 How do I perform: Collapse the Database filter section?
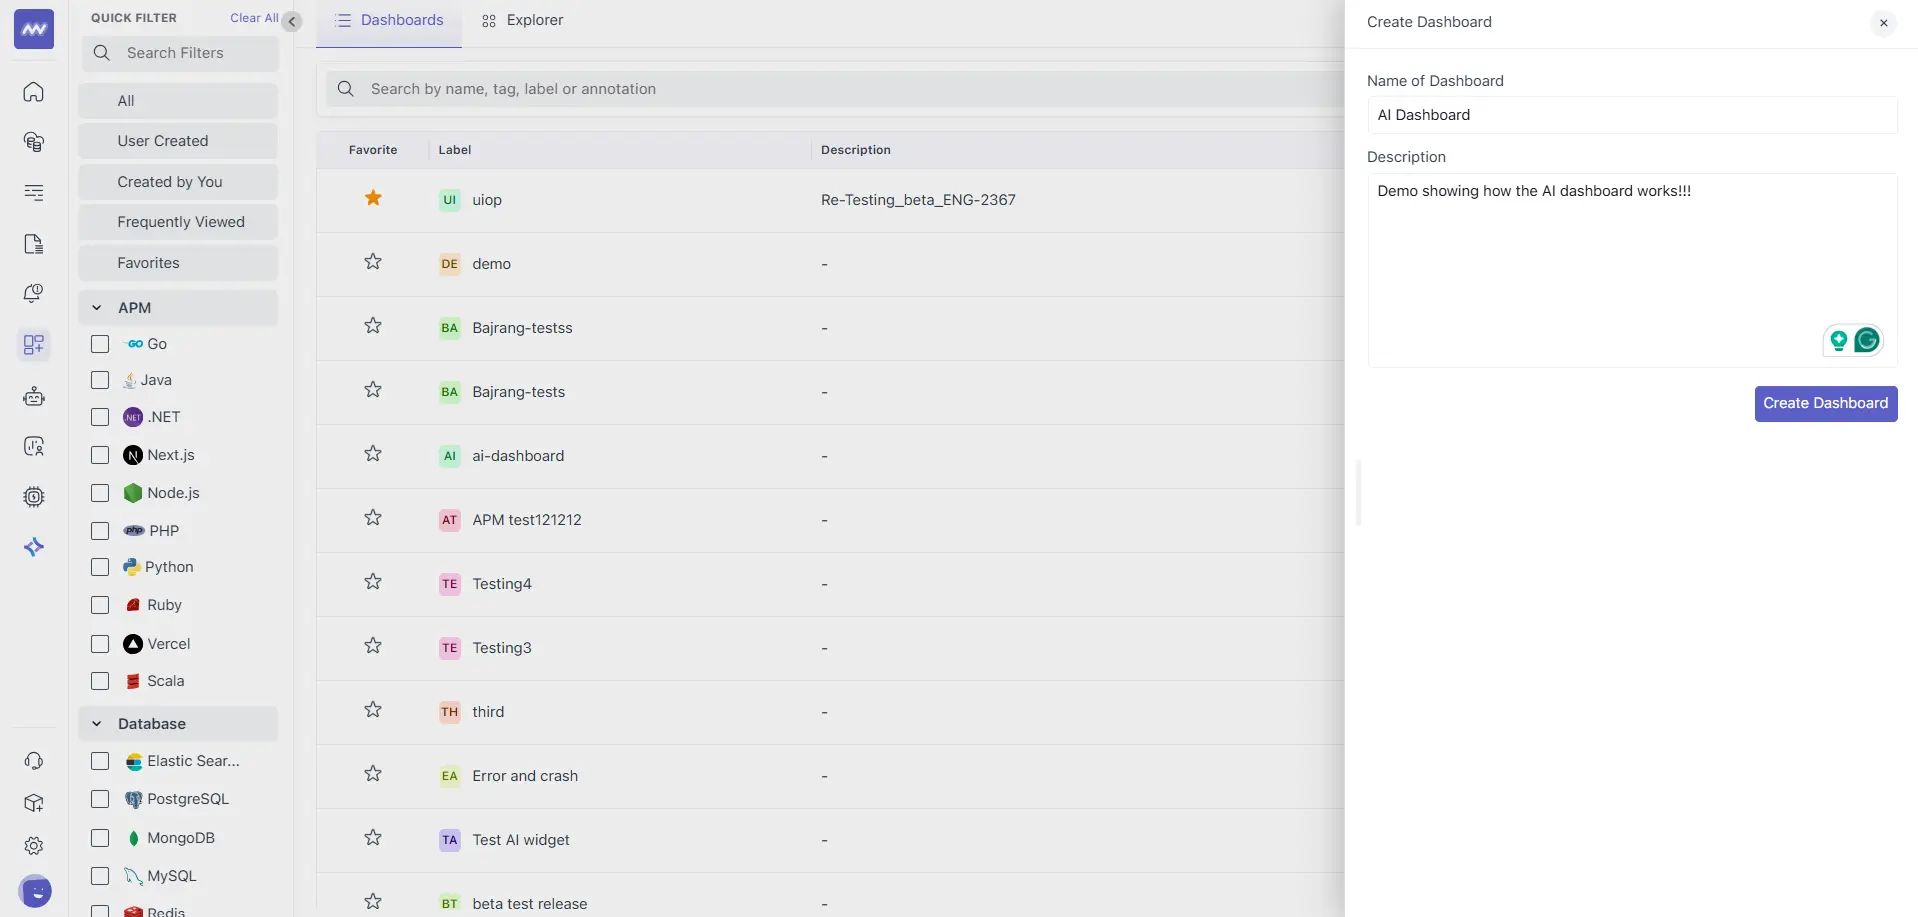pyautogui.click(x=97, y=724)
